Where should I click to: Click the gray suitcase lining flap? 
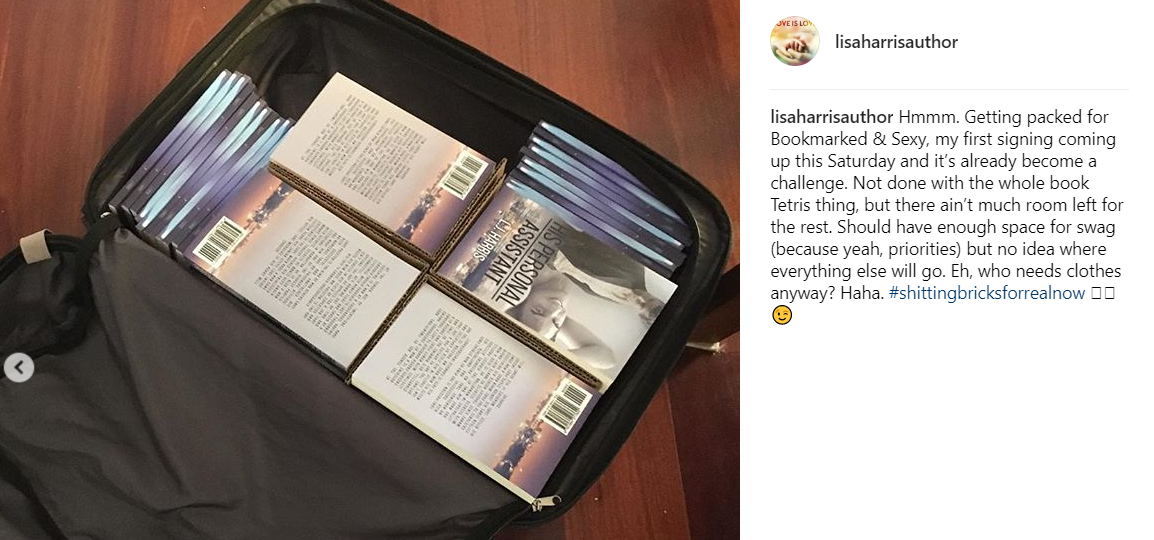pyautogui.click(x=221, y=412)
